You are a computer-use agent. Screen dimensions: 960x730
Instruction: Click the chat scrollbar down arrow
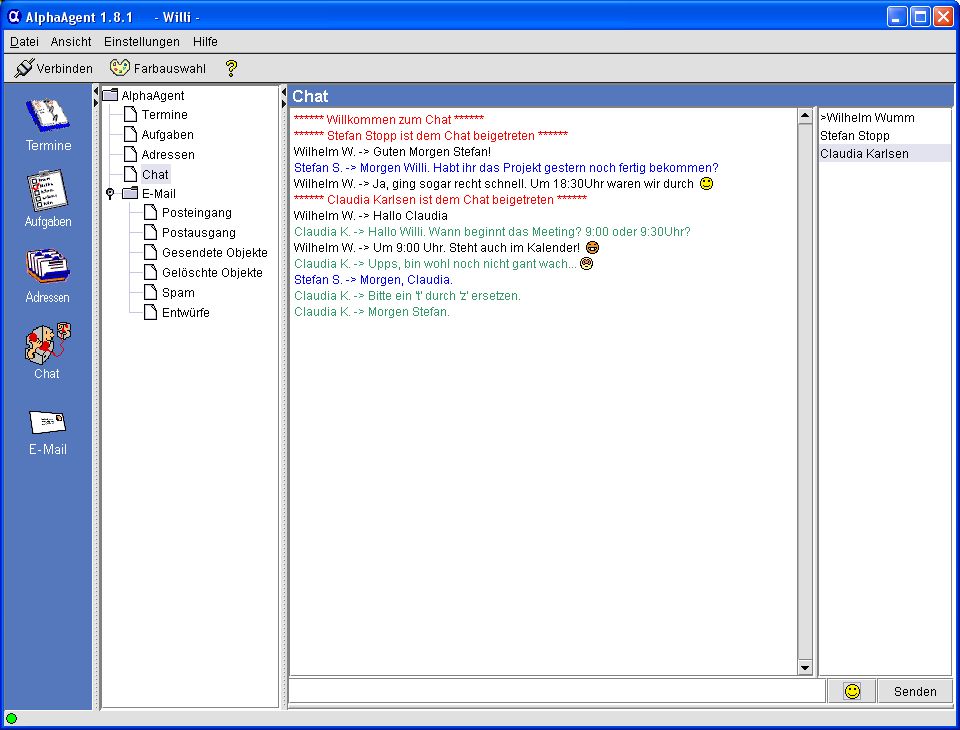(805, 668)
